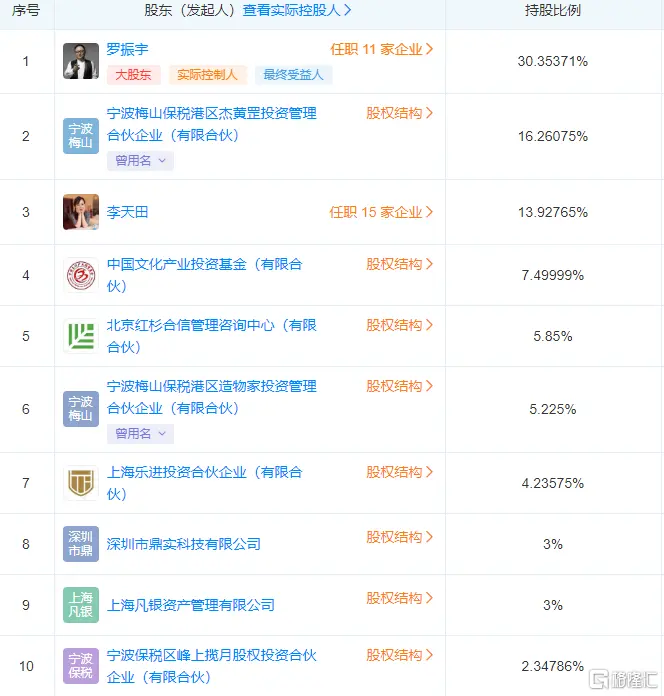664x696 pixels.
Task: Click 罗振宇's avatar photo
Action: [x=81, y=61]
